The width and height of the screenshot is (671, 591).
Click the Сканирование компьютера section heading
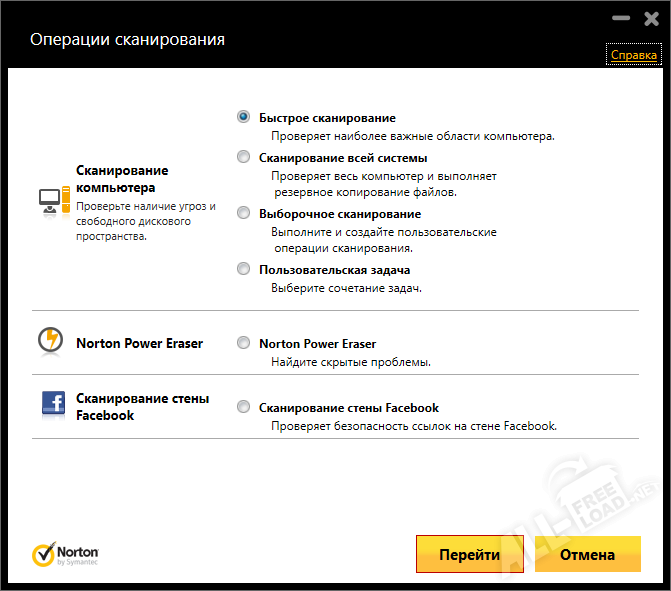(122, 179)
